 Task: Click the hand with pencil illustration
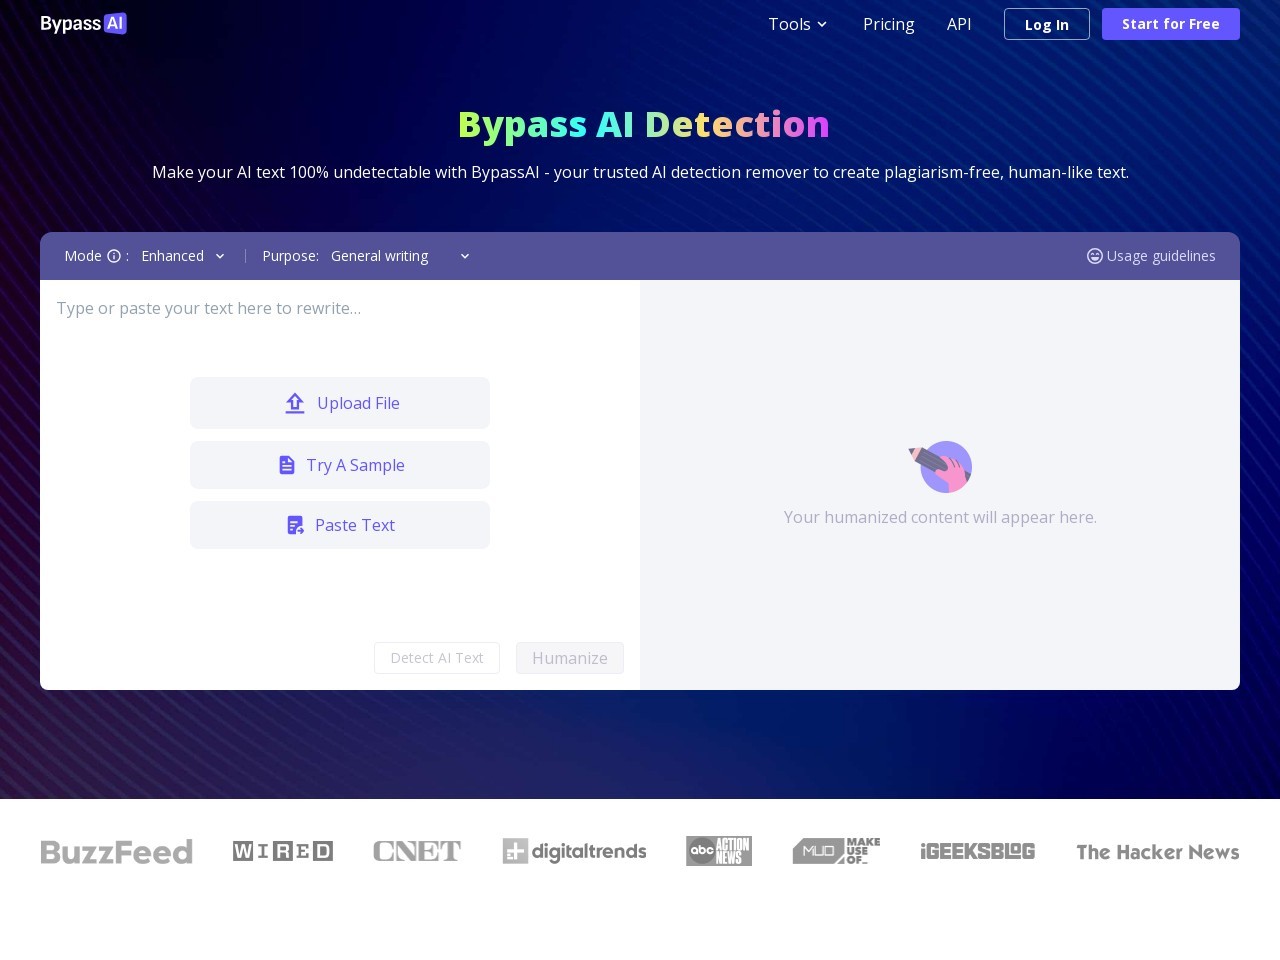click(x=941, y=467)
